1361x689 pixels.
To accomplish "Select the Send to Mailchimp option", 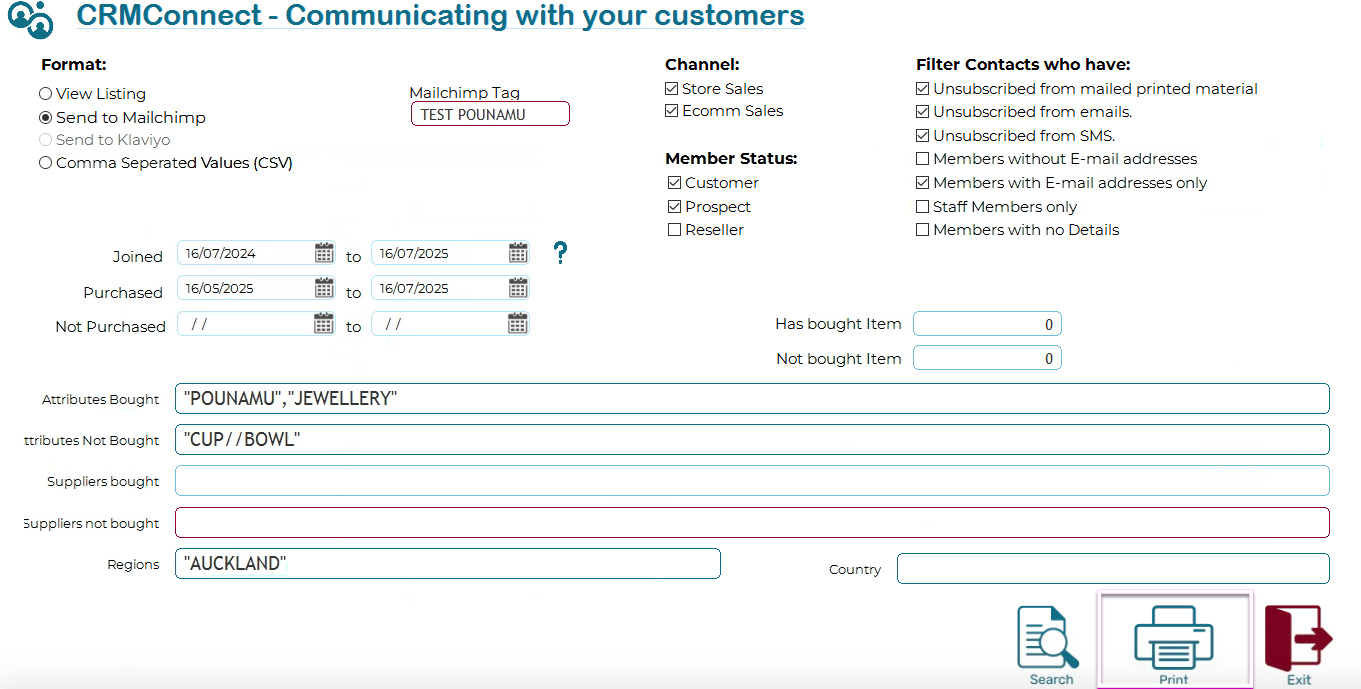I will [x=45, y=117].
